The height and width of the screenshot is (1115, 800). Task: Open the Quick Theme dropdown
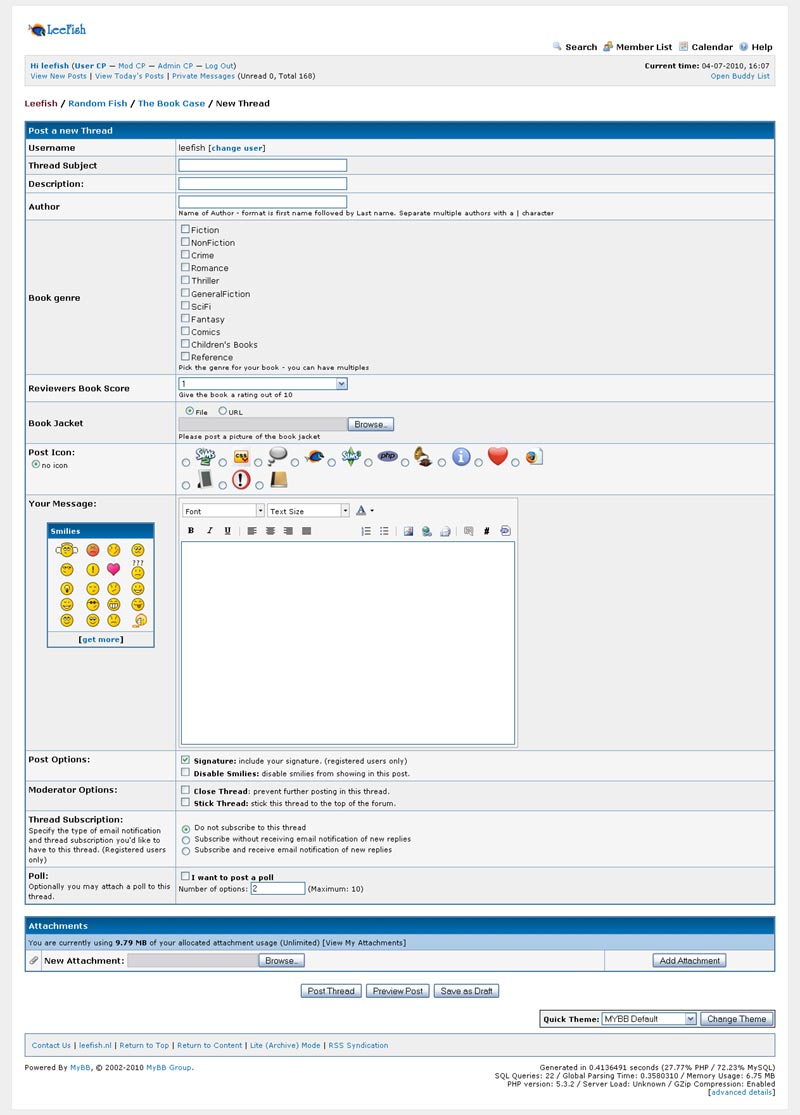point(648,1019)
